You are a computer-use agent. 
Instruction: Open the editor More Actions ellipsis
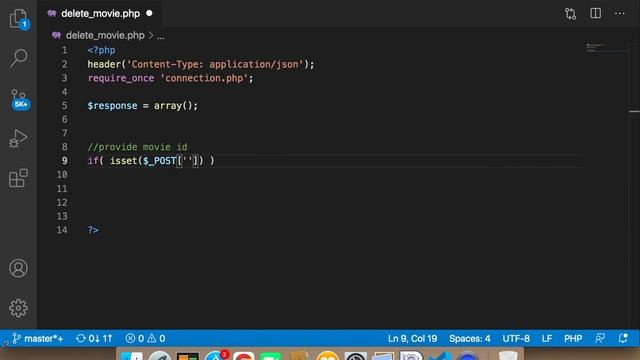coord(620,13)
